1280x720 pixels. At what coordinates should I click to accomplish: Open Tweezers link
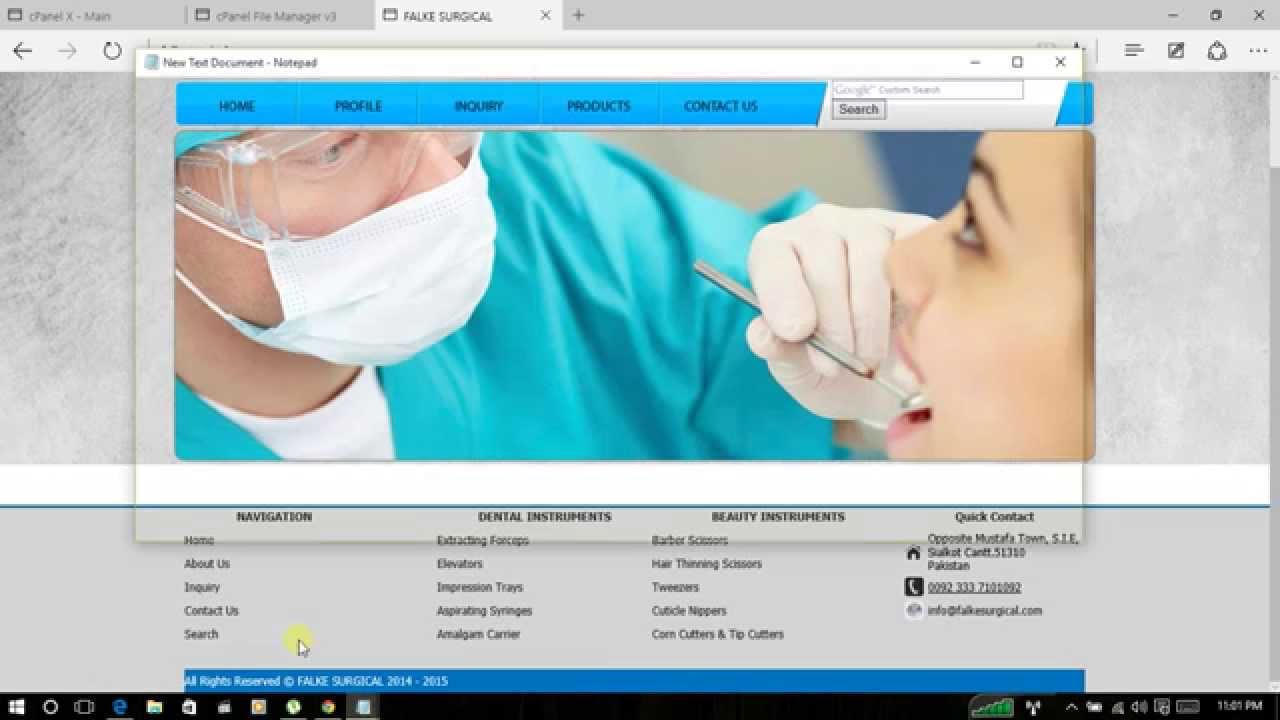676,587
